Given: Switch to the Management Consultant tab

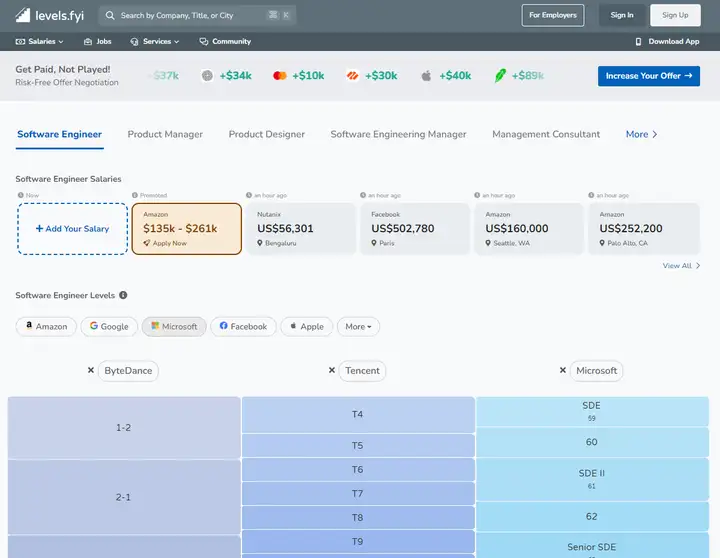Looking at the screenshot, I should [x=546, y=134].
